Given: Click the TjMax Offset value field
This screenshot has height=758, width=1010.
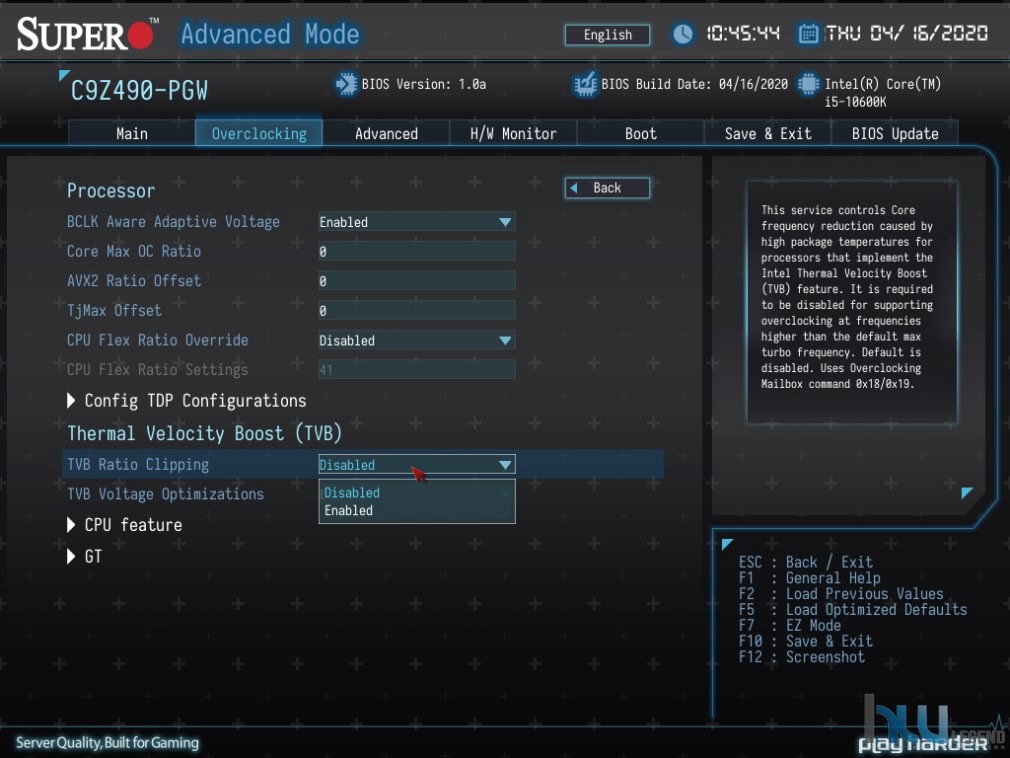Looking at the screenshot, I should [417, 311].
